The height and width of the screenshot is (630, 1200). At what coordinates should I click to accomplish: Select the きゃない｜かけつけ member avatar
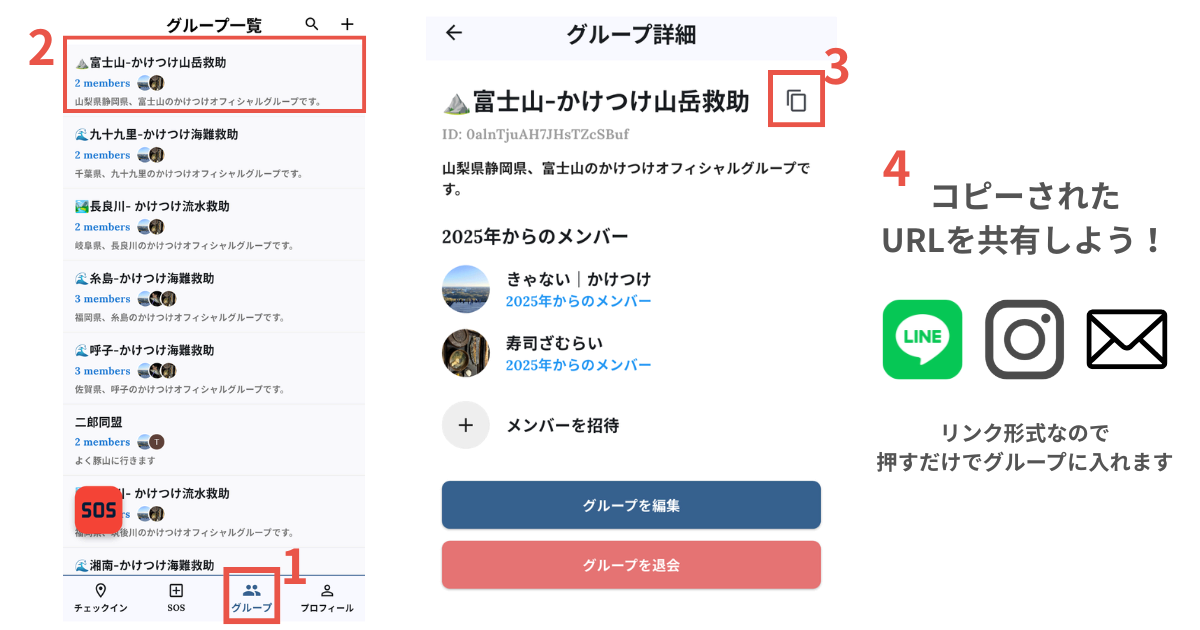(x=466, y=289)
